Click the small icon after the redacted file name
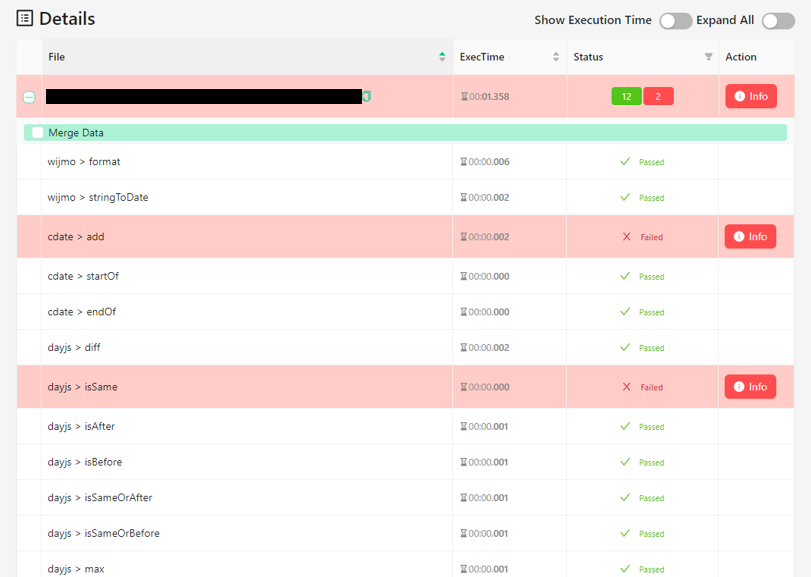 point(367,96)
